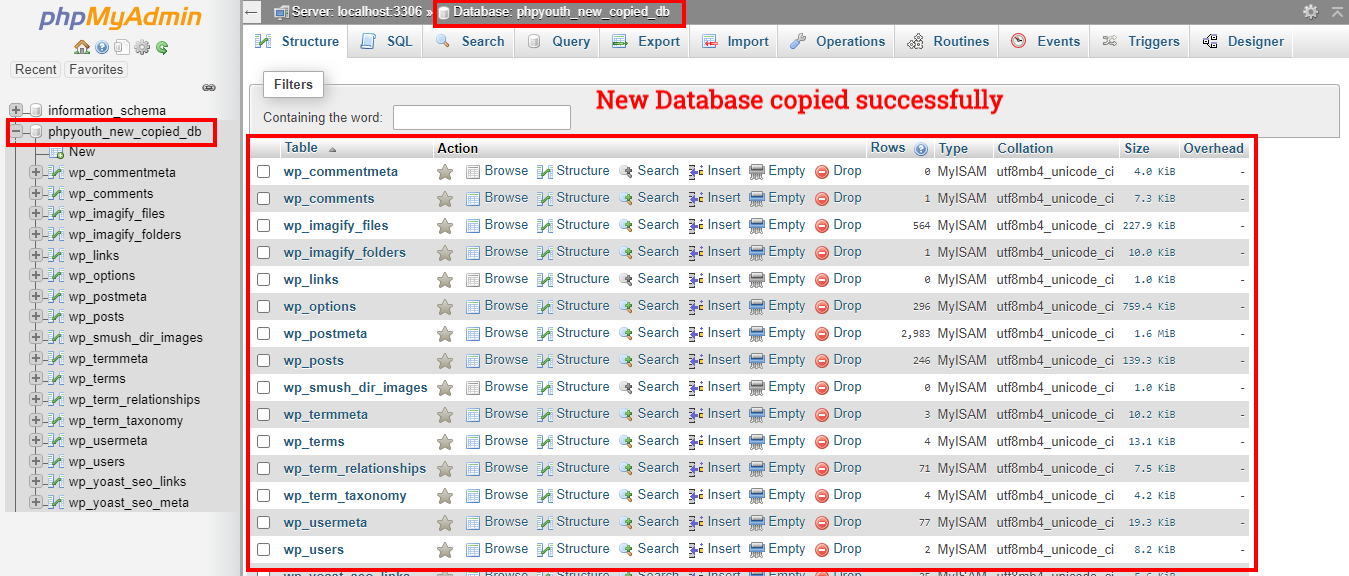Click the 2,983 rows value of wp_postmeta
The image size is (1349, 576).
915,334
